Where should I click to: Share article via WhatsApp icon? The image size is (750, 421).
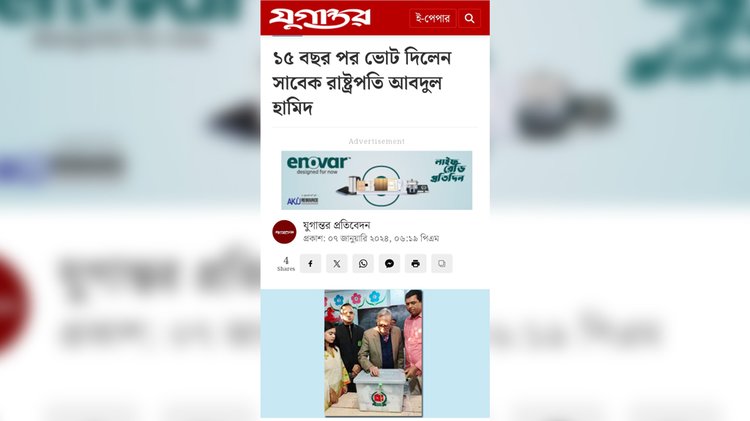tap(363, 264)
